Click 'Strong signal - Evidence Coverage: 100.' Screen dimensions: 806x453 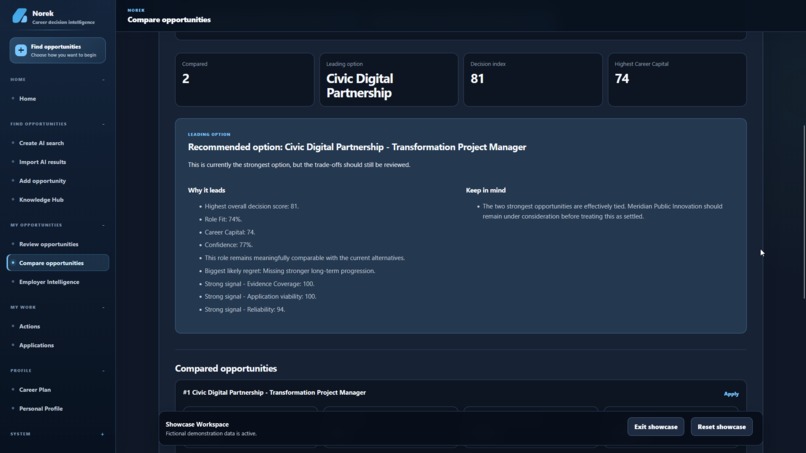coord(260,284)
